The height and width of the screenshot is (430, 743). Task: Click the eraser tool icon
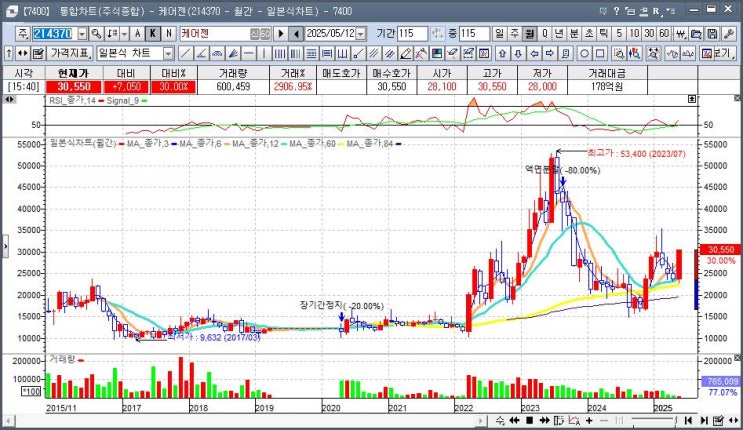coord(452,53)
